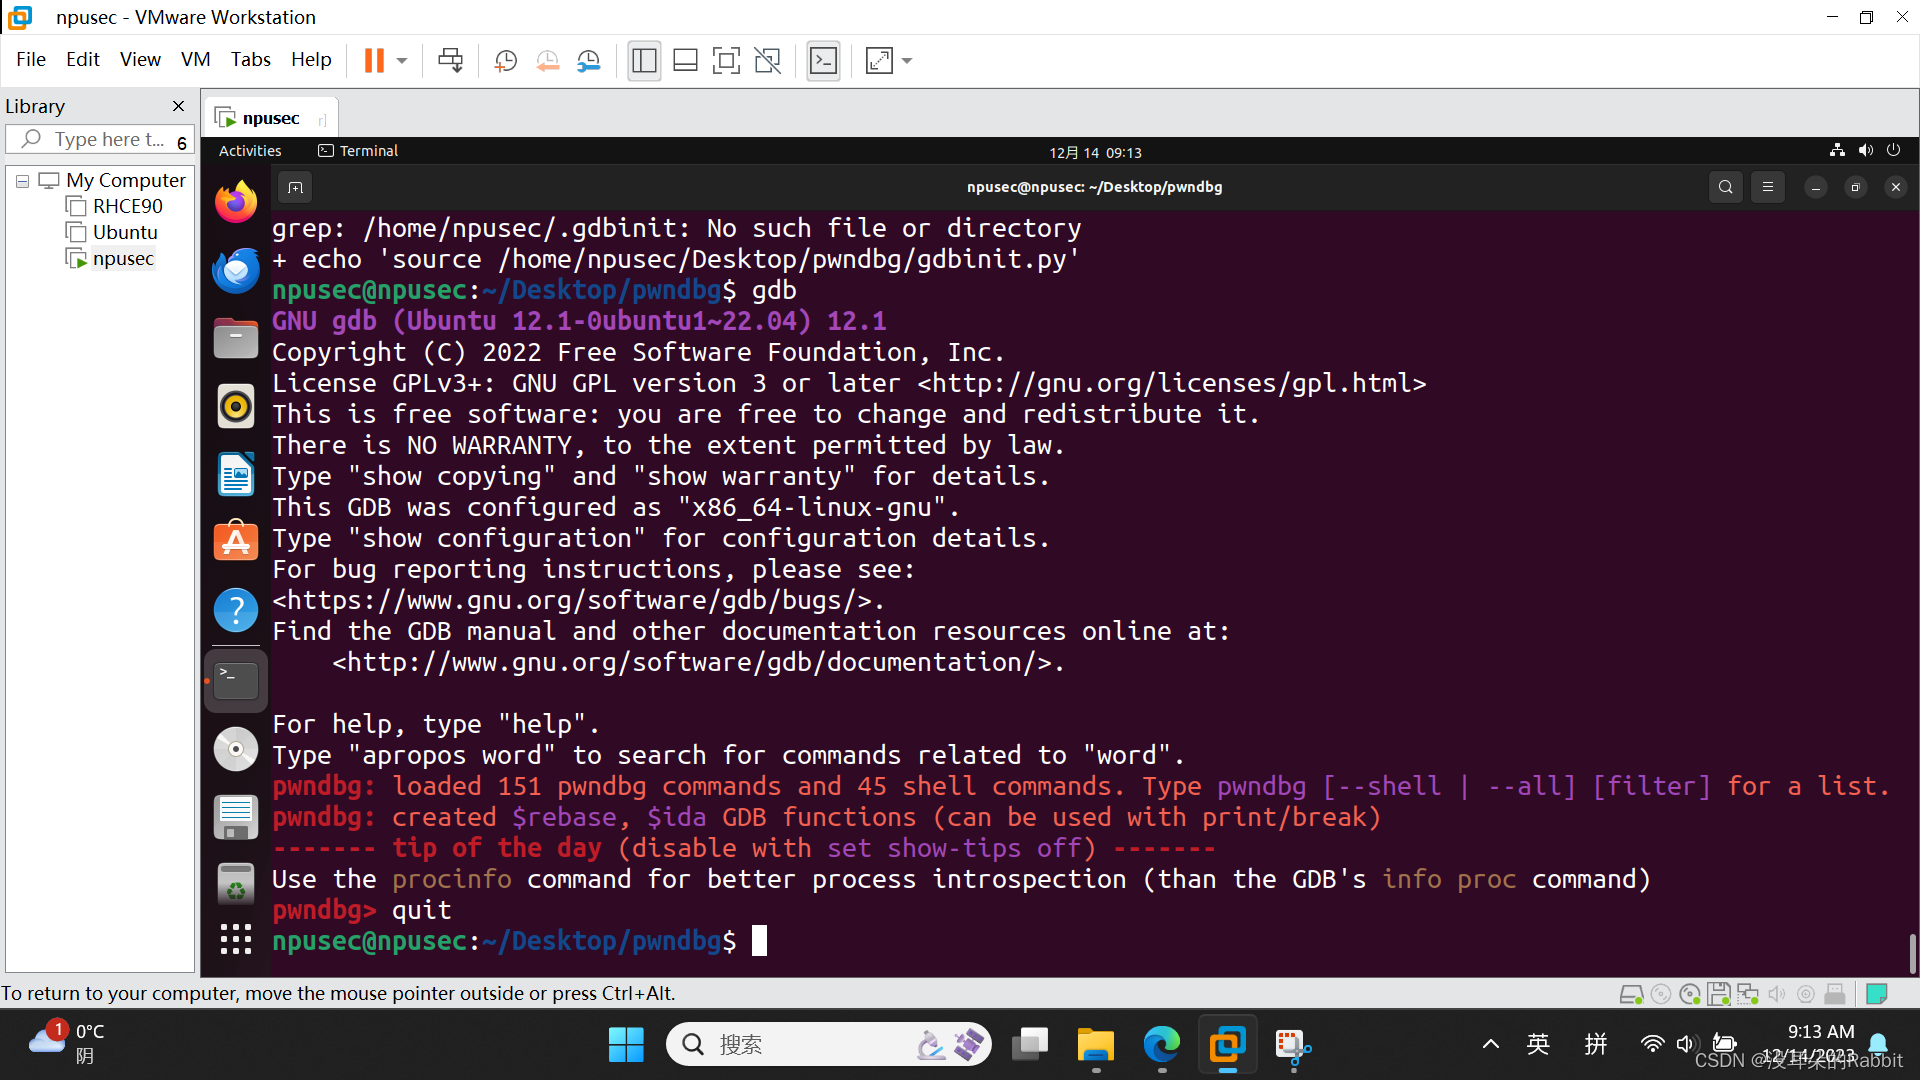Click the VMware snapshot icon
Image resolution: width=1920 pixels, height=1080 pixels.
pos(505,61)
